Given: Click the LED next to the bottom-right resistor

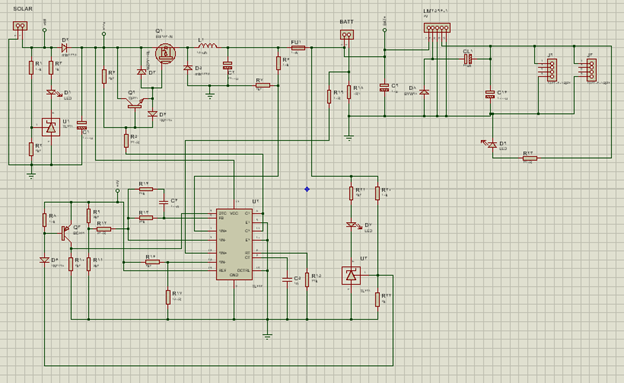Looking at the screenshot, I should pyautogui.click(x=492, y=145).
